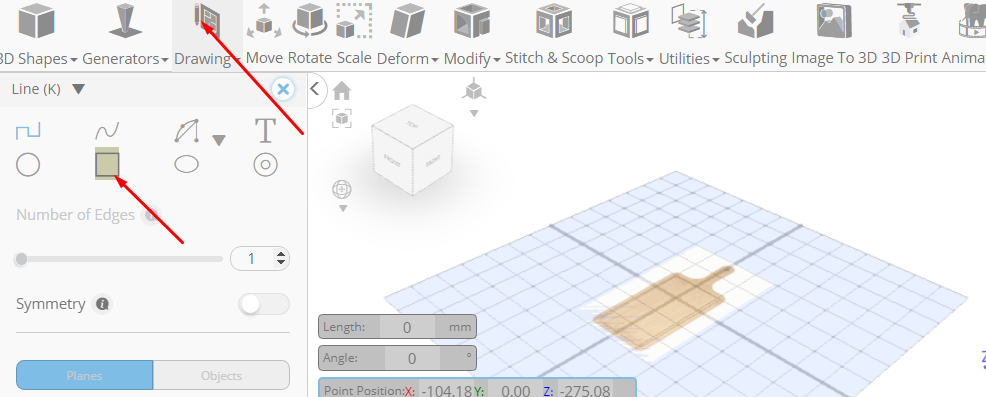Select the Spline curve tool icon
The width and height of the screenshot is (986, 397).
coord(107,131)
